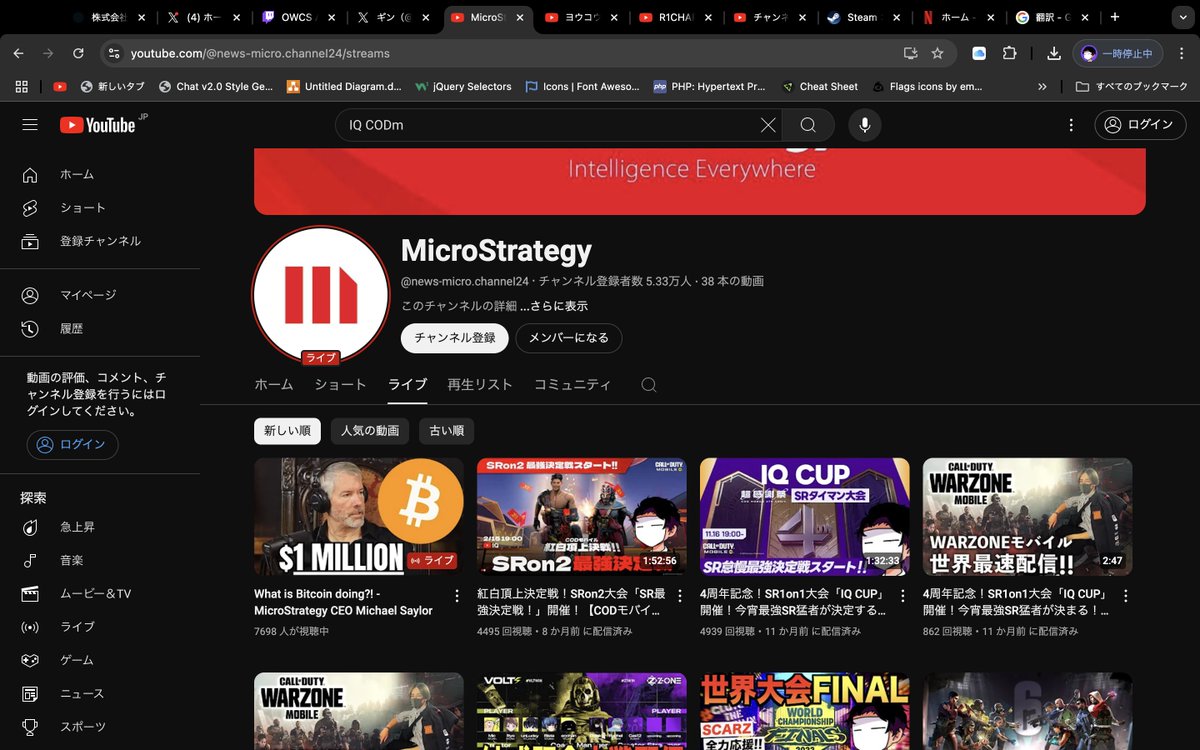Bookmark this page with the star icon

937,53
